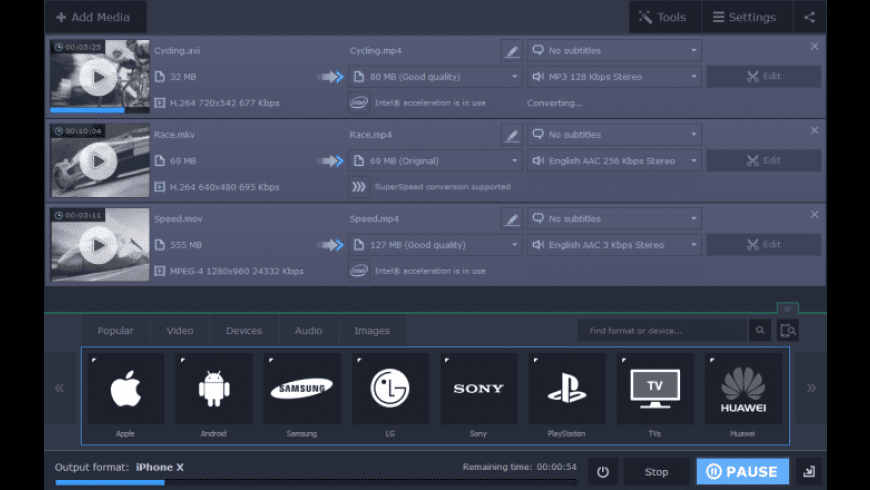Screen dimensions: 870x490
Task: Click the search magnifier button
Action: pos(760,331)
